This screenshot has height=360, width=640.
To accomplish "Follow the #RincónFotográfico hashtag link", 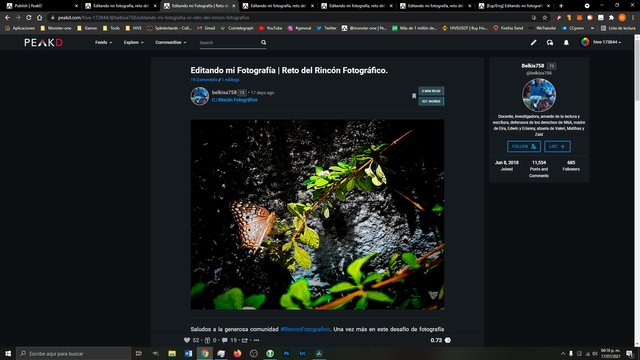I will pos(305,329).
